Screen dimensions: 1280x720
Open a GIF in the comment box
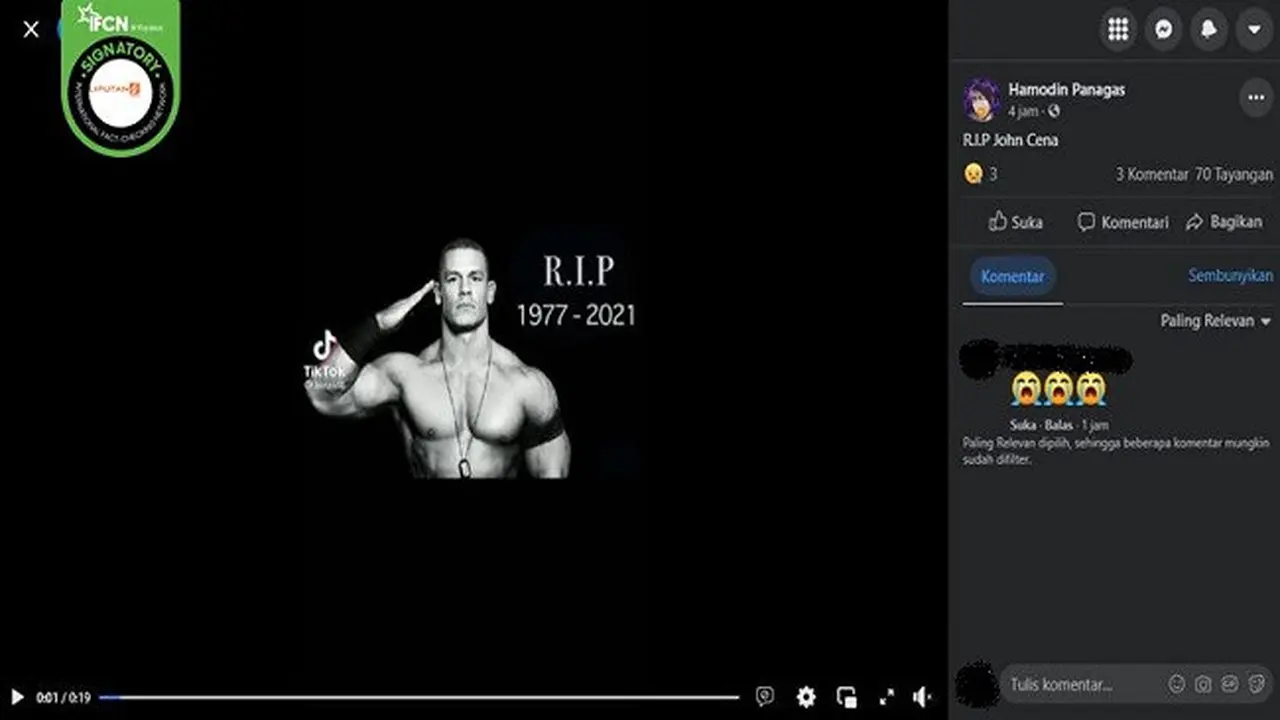[1228, 685]
